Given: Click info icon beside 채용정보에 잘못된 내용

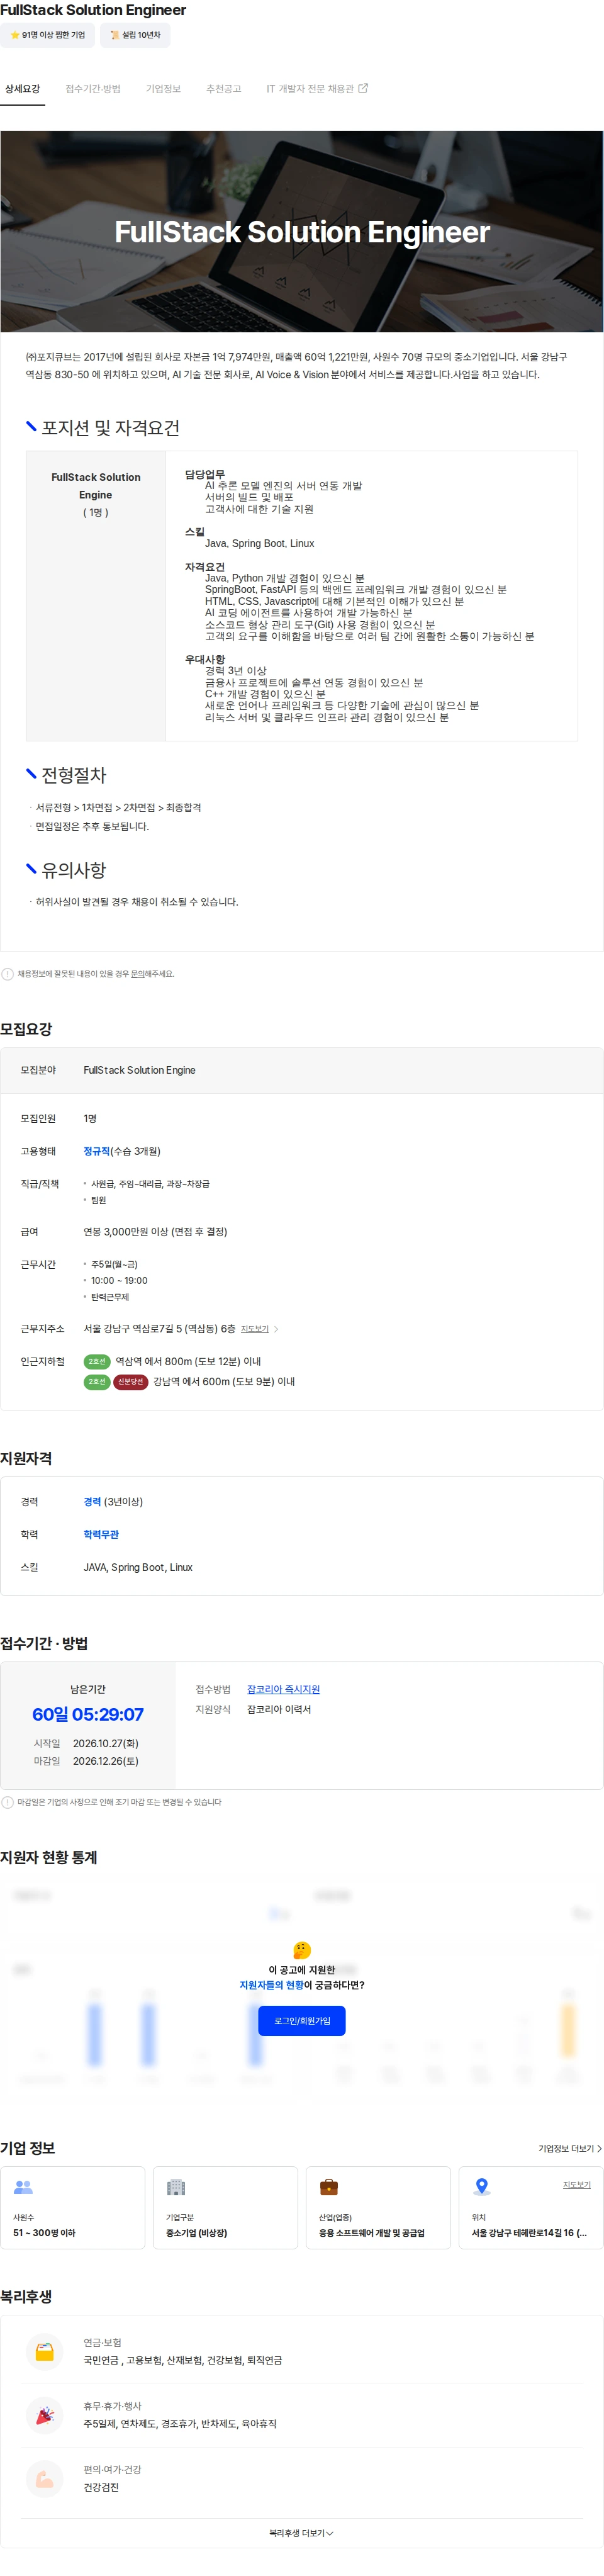Looking at the screenshot, I should [7, 974].
